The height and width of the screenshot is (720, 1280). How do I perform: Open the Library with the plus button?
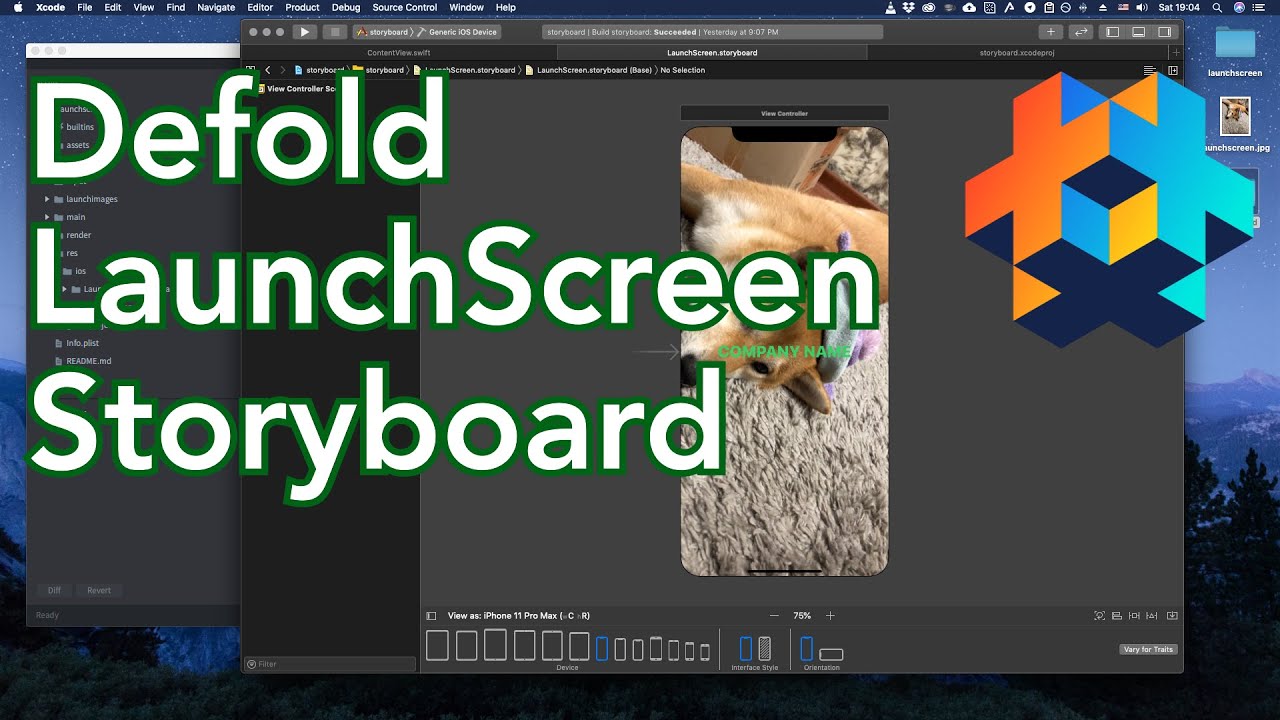pos(1050,32)
